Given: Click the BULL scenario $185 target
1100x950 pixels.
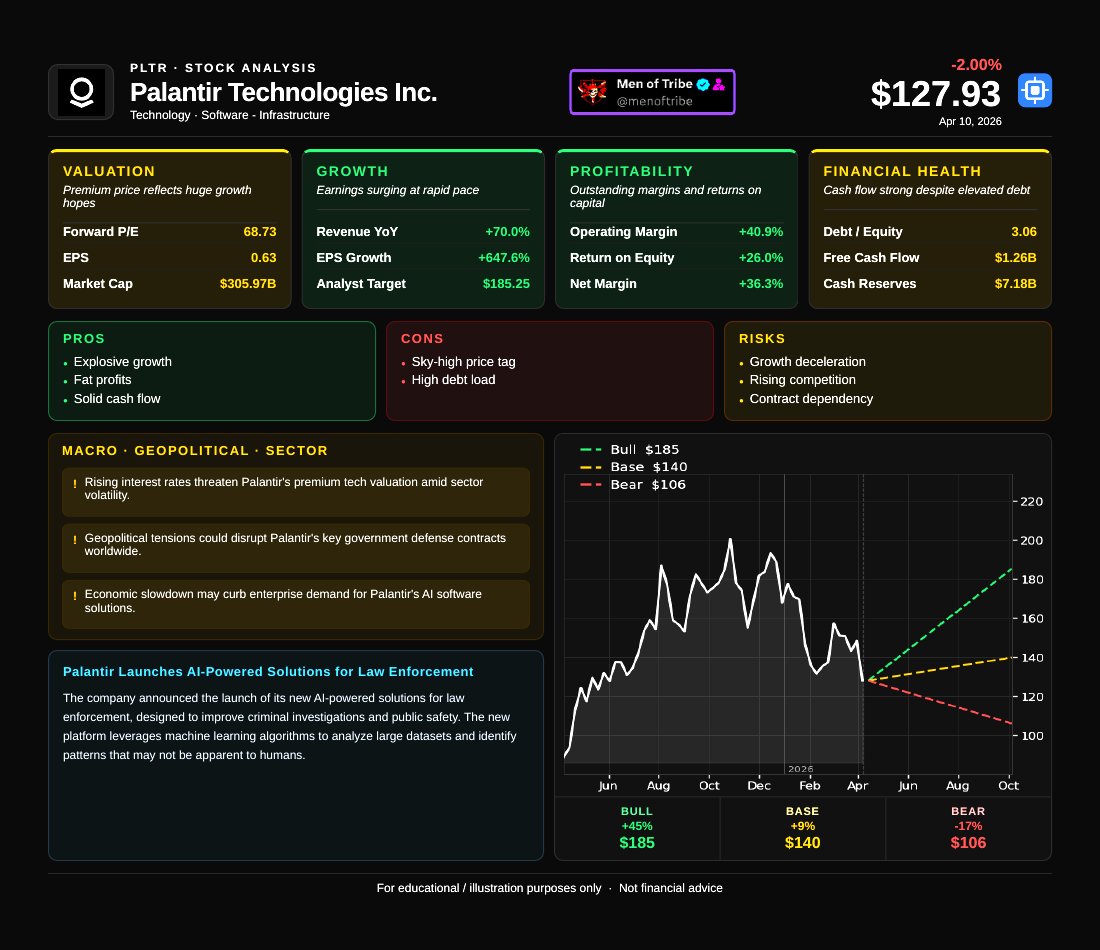Looking at the screenshot, I should click(x=637, y=843).
